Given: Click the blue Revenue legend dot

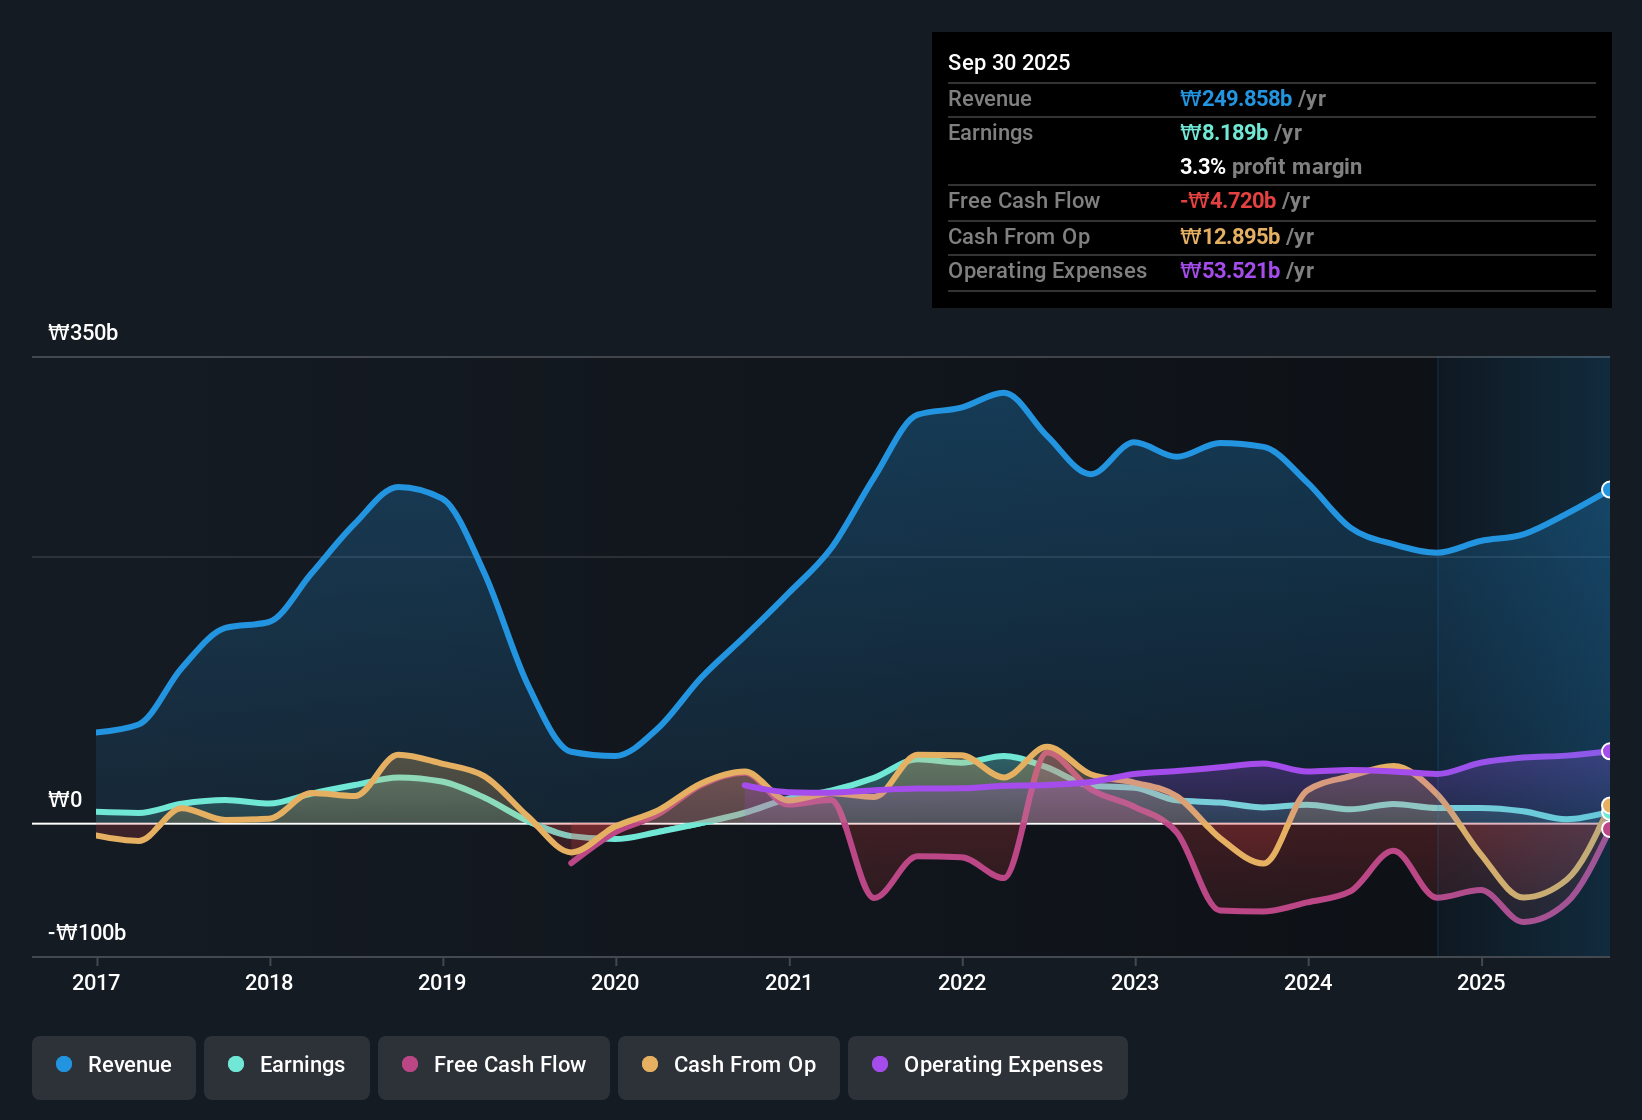Looking at the screenshot, I should (64, 1065).
